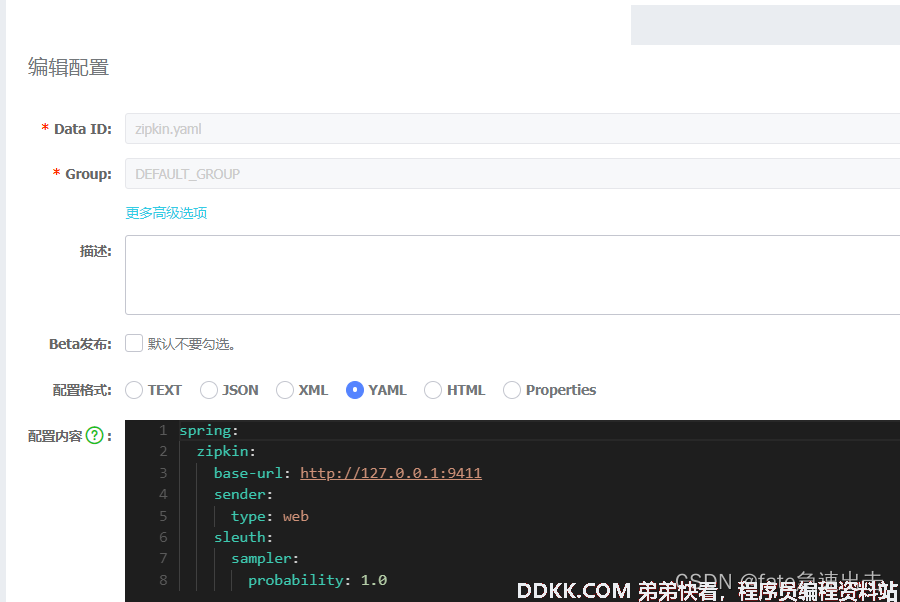Click the Data ID field zipkin.yaml
900x602 pixels.
click(x=512, y=129)
